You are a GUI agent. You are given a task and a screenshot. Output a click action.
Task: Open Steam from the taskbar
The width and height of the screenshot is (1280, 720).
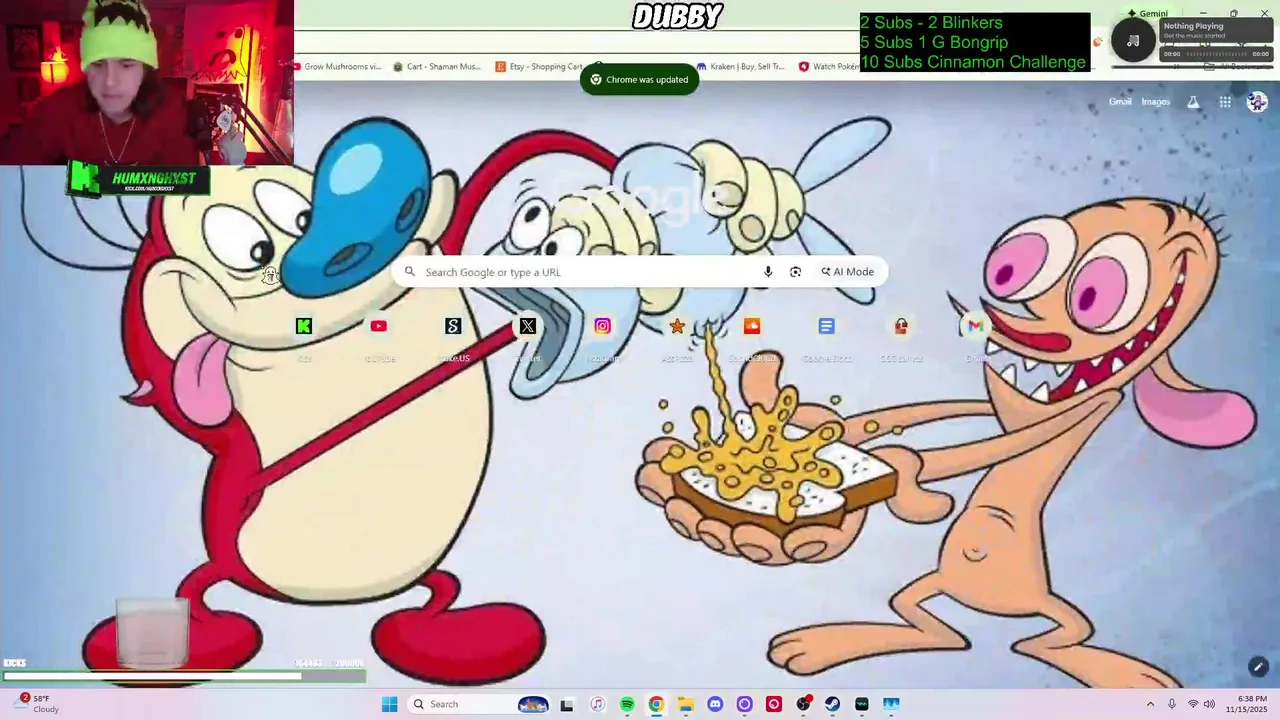[832, 704]
